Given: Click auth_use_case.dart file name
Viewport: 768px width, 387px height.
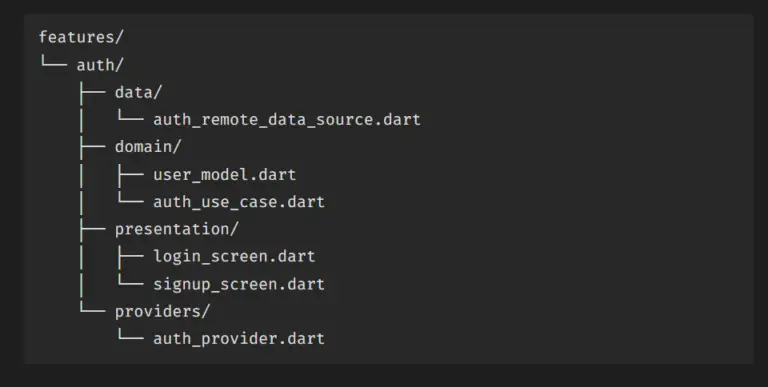Looking at the screenshot, I should pos(239,202).
